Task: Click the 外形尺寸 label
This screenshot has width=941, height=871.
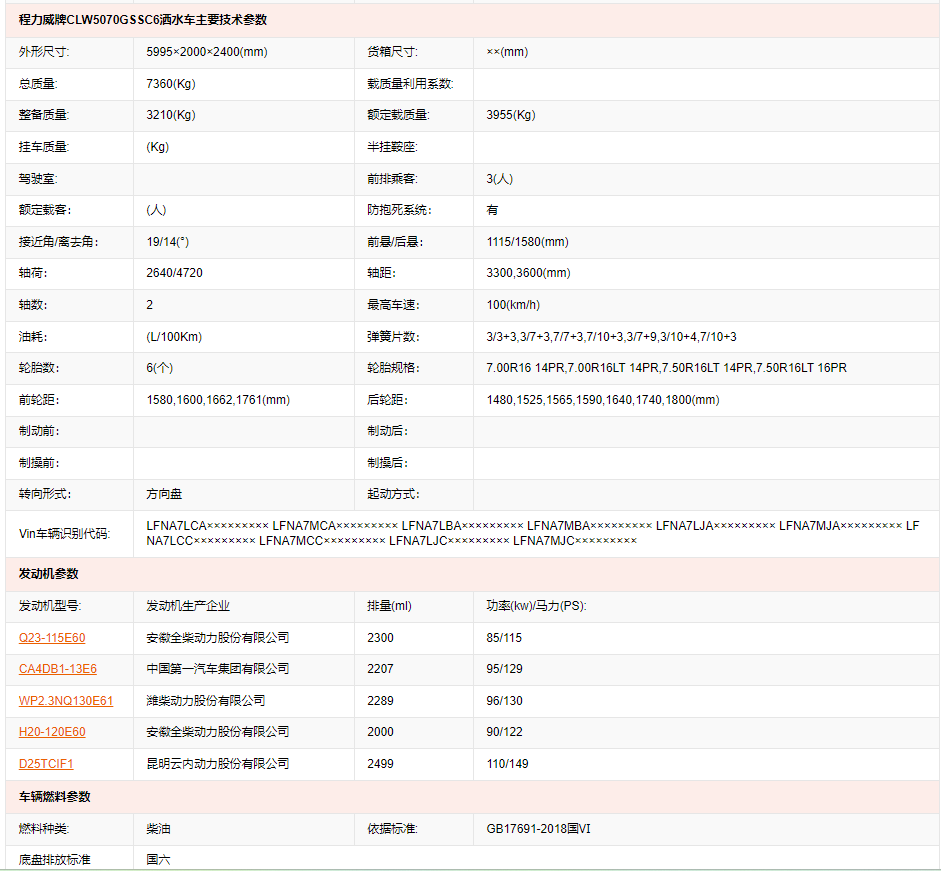Action: [44, 52]
